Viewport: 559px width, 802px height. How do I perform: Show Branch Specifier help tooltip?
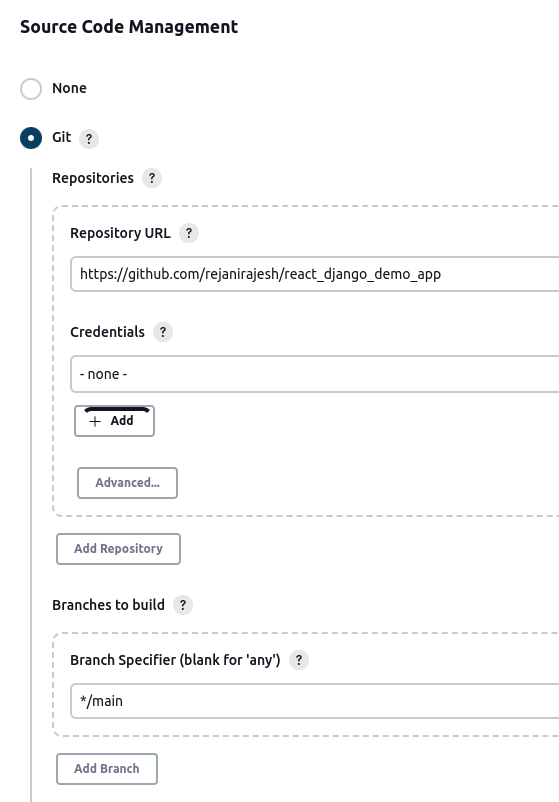[299, 660]
